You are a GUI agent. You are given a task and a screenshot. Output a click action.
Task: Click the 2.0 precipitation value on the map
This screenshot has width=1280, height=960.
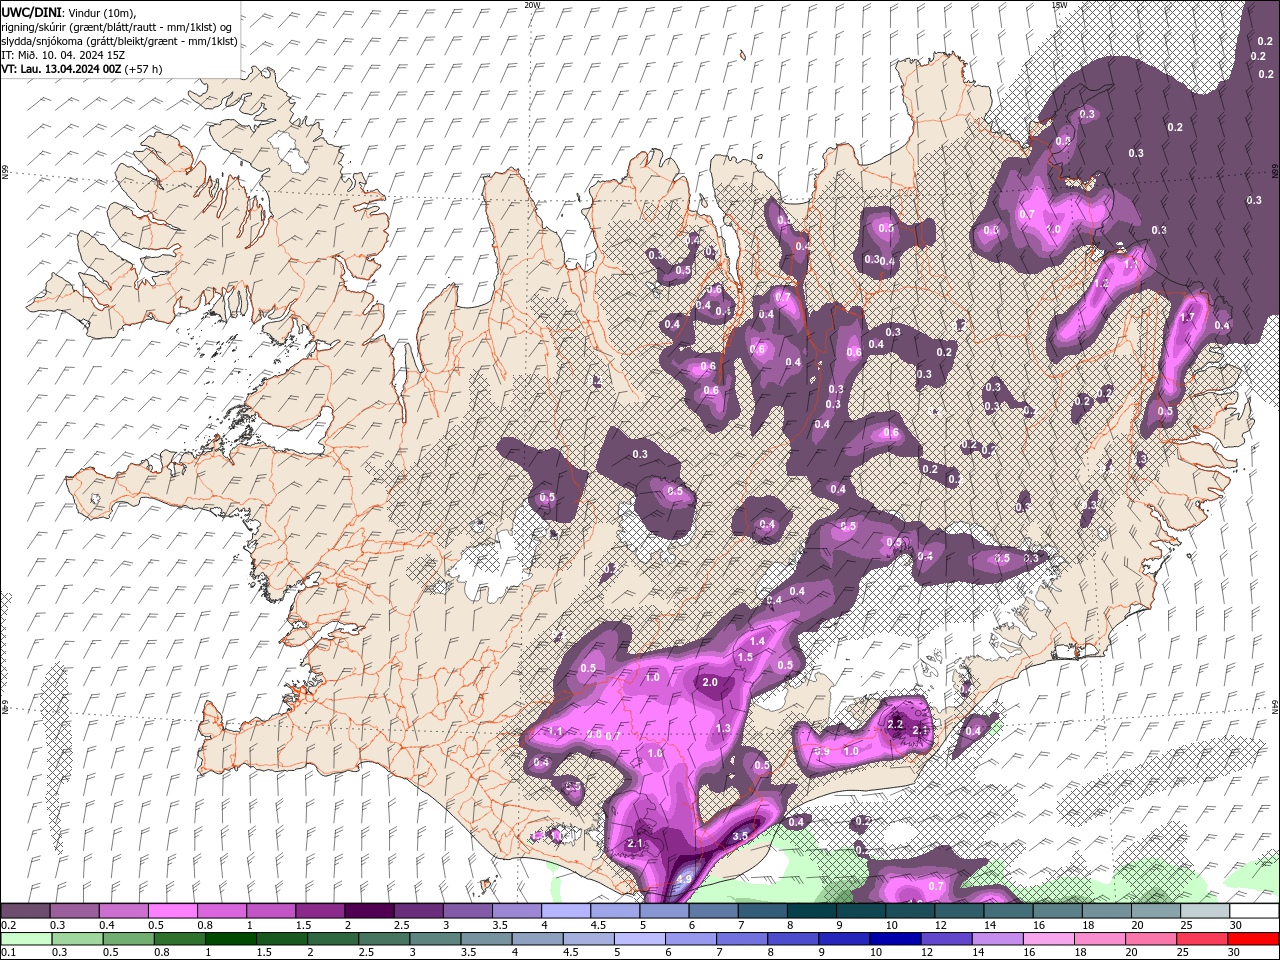710,682
